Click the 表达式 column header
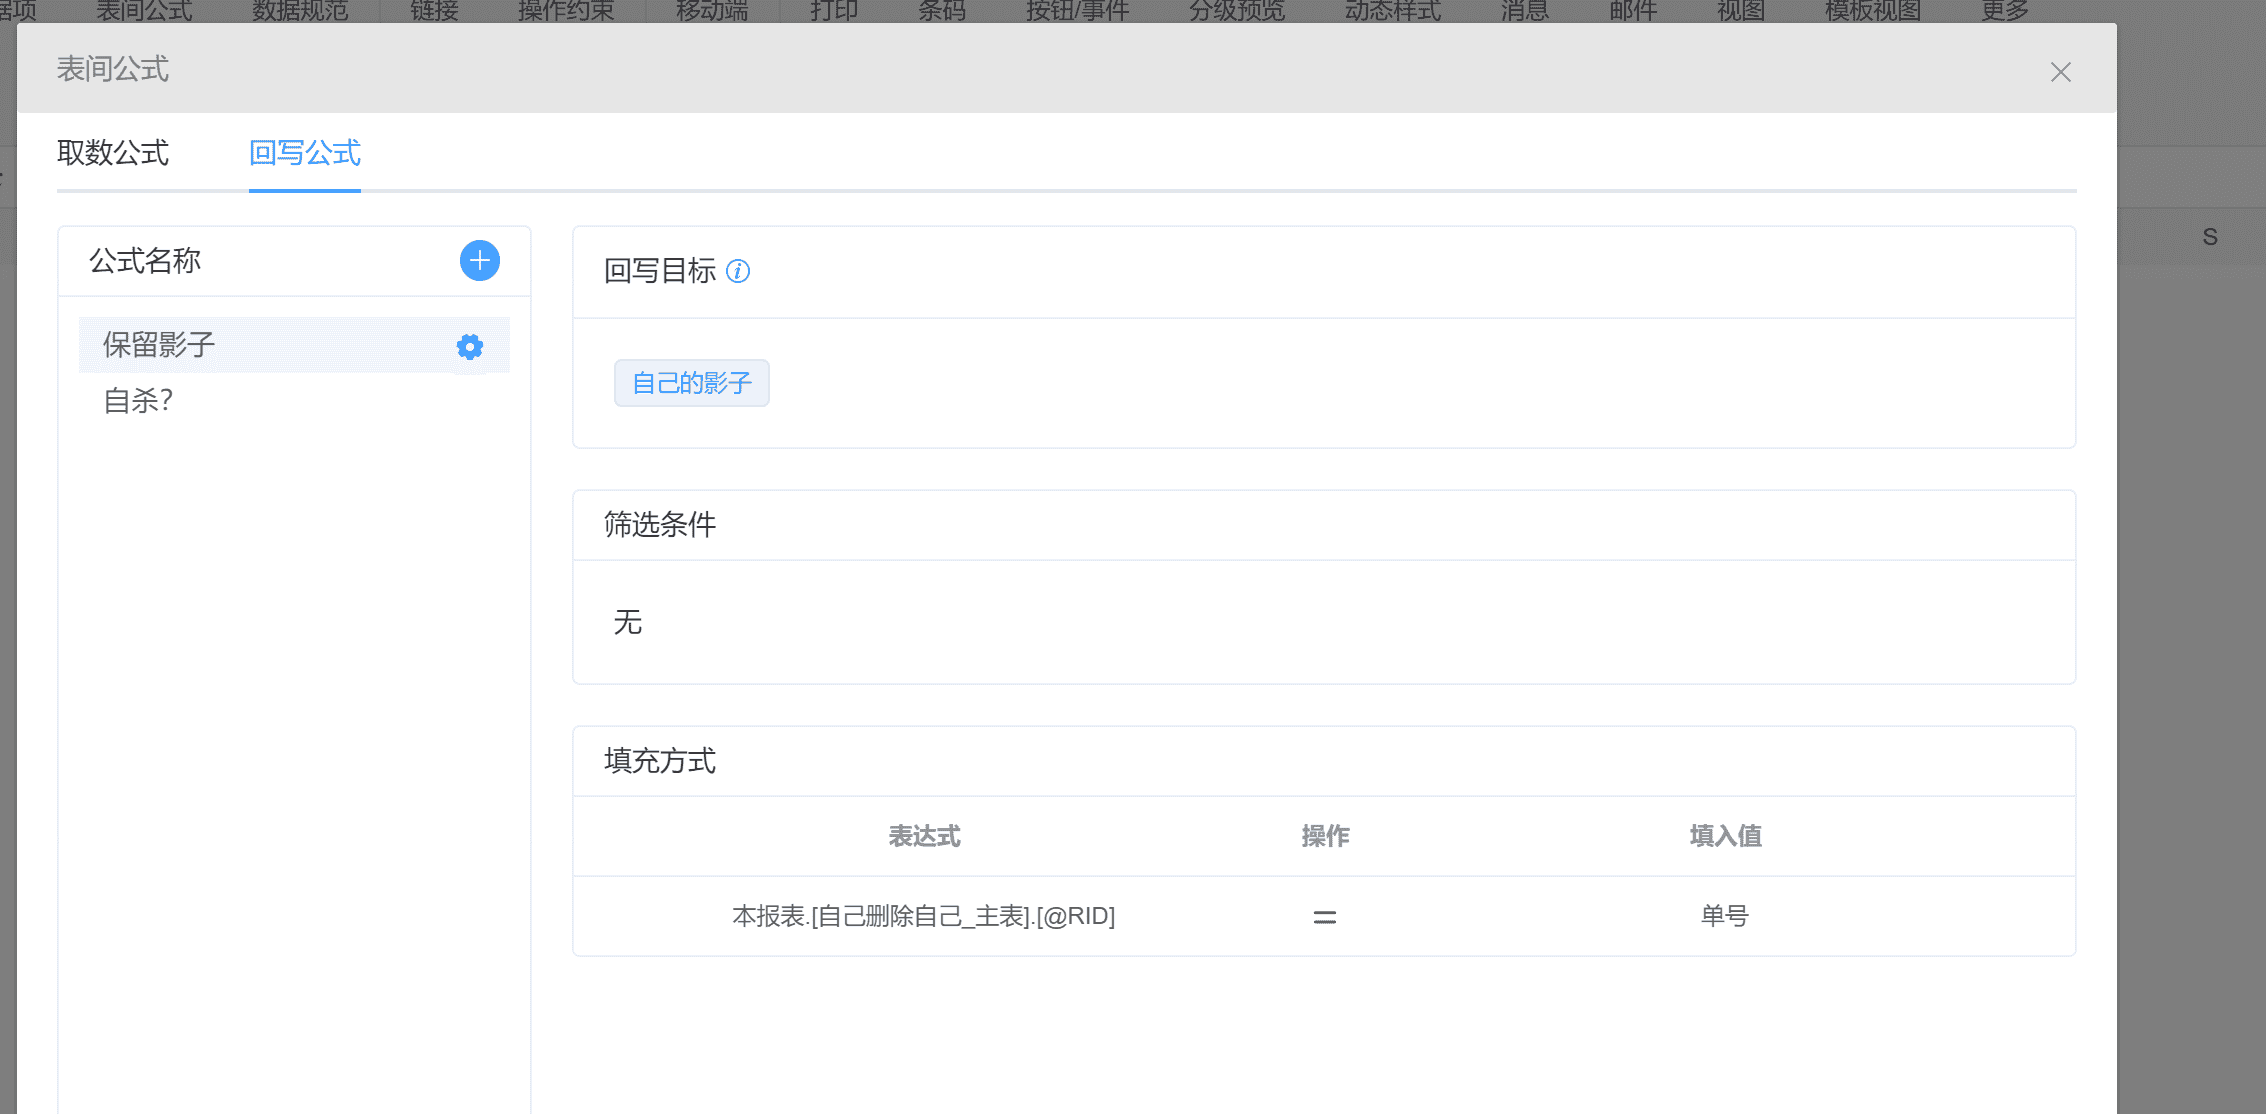This screenshot has height=1114, width=2266. (x=924, y=836)
